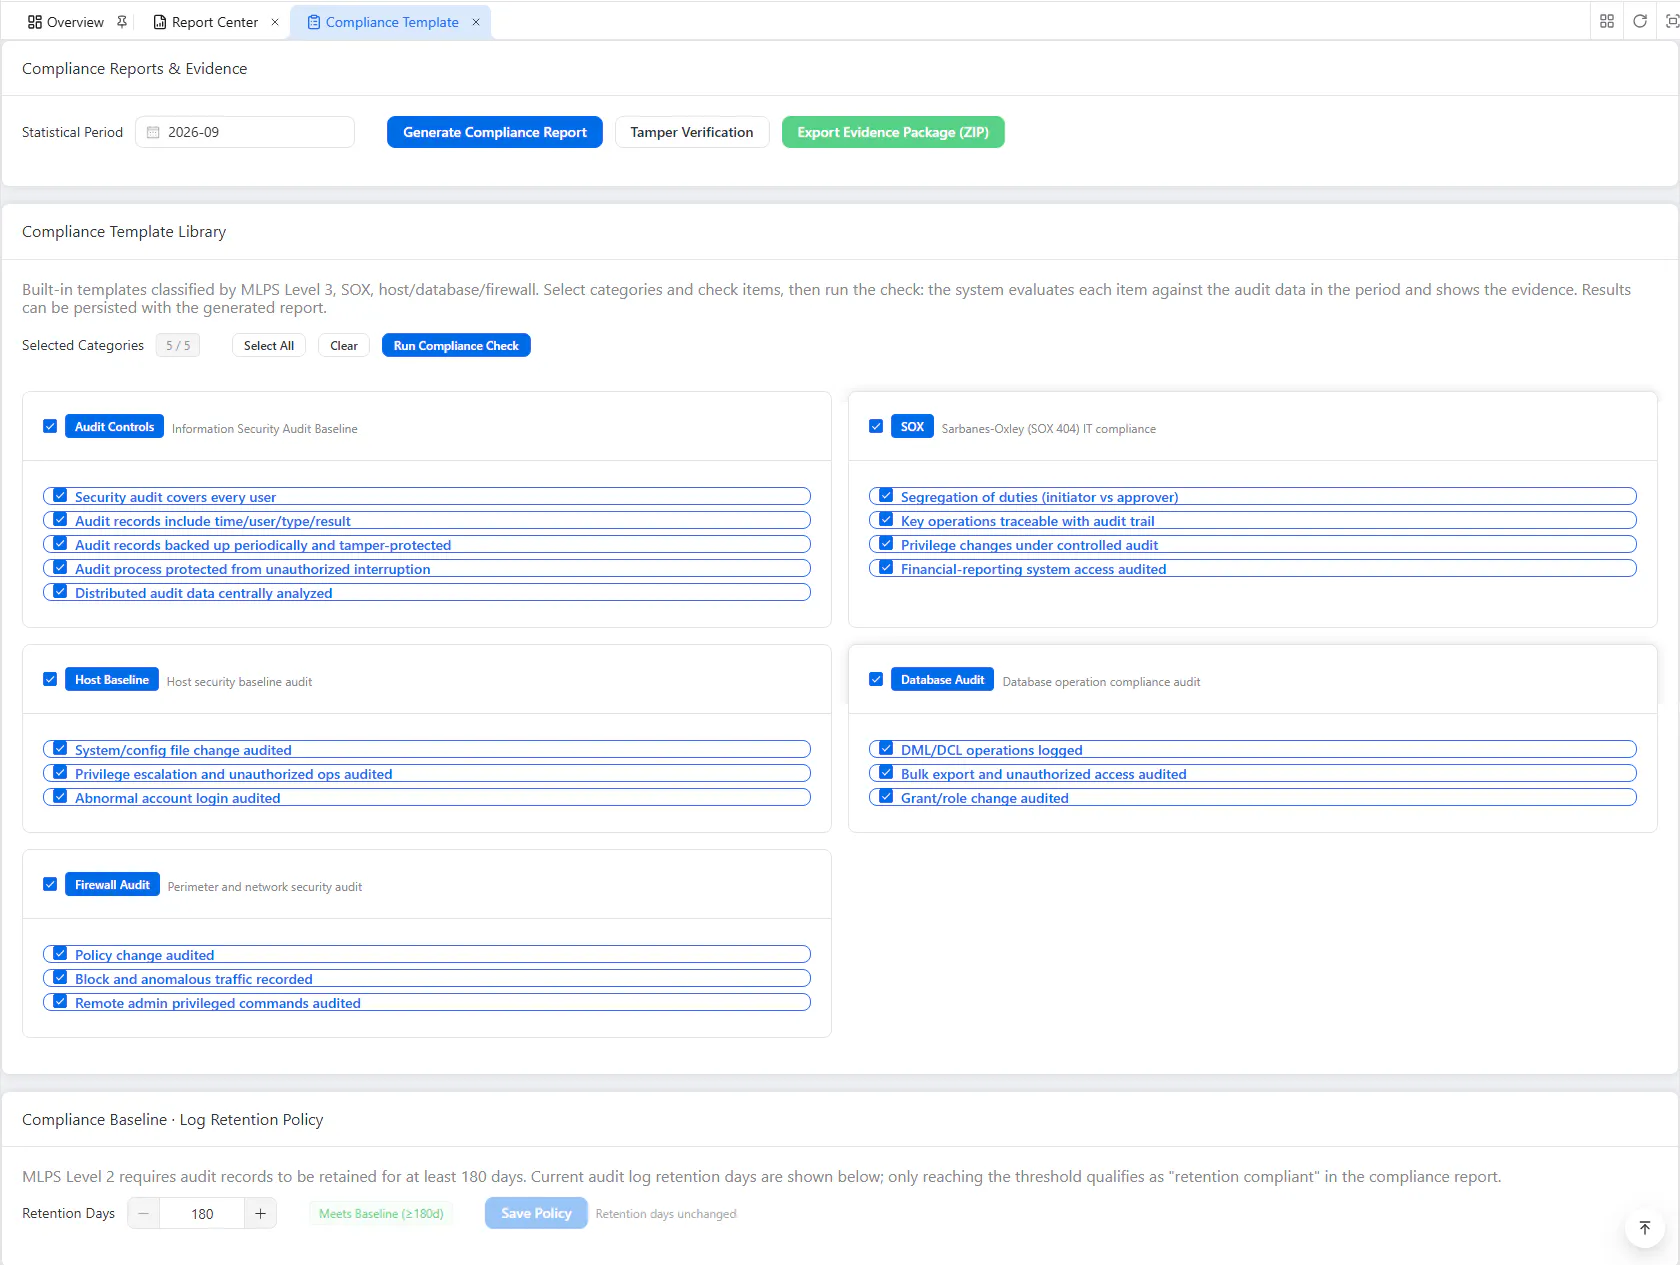Screen dimensions: 1680x1265
Task: Click 'Perimeter and network security audit' text
Action: click(x=265, y=886)
